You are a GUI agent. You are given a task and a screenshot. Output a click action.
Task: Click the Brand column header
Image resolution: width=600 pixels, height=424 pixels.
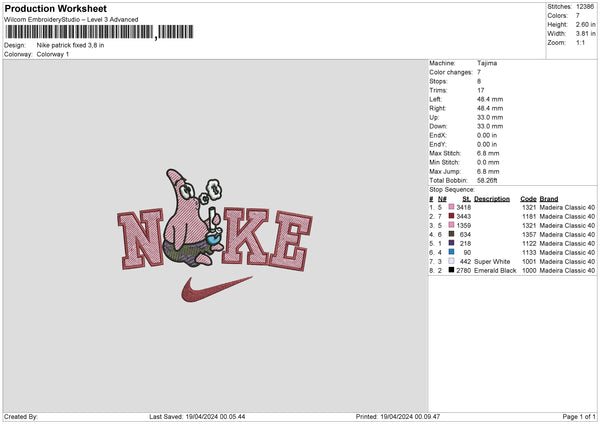point(549,199)
